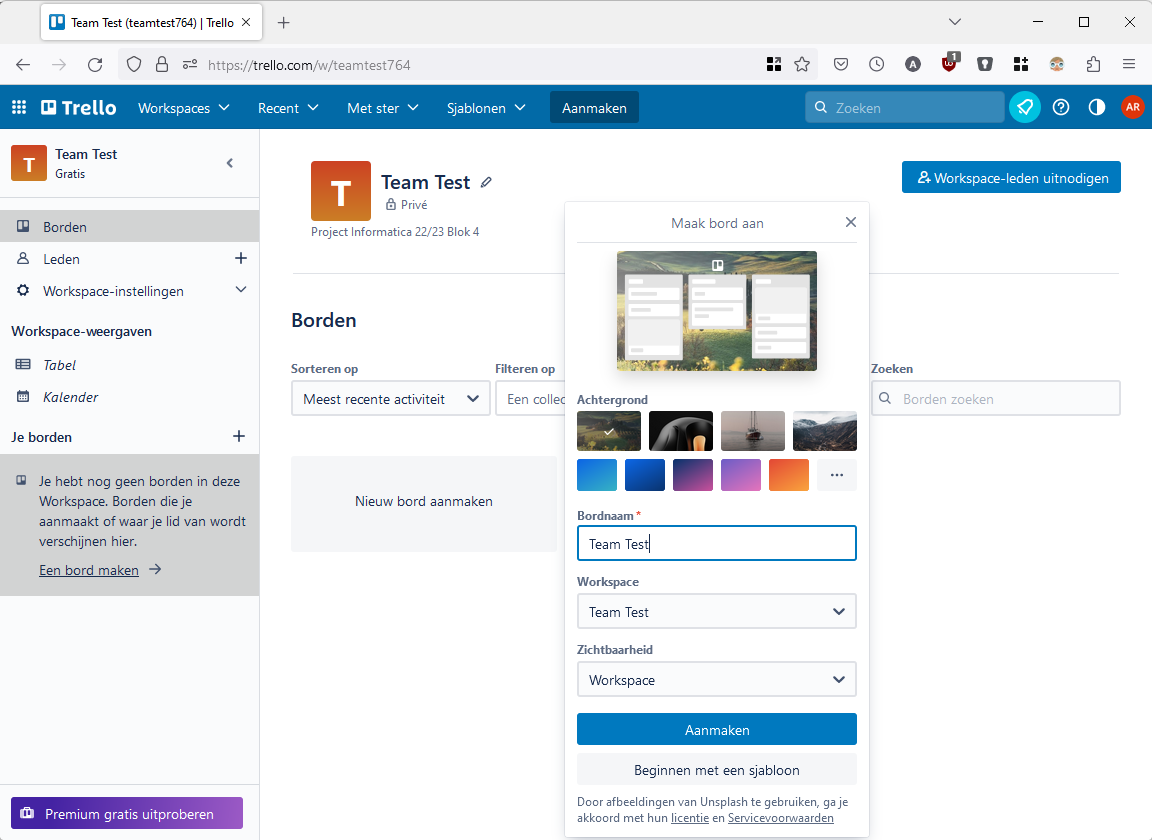1152x840 pixels.
Task: Open the Trello app switcher grid icon
Action: pyautogui.click(x=19, y=108)
